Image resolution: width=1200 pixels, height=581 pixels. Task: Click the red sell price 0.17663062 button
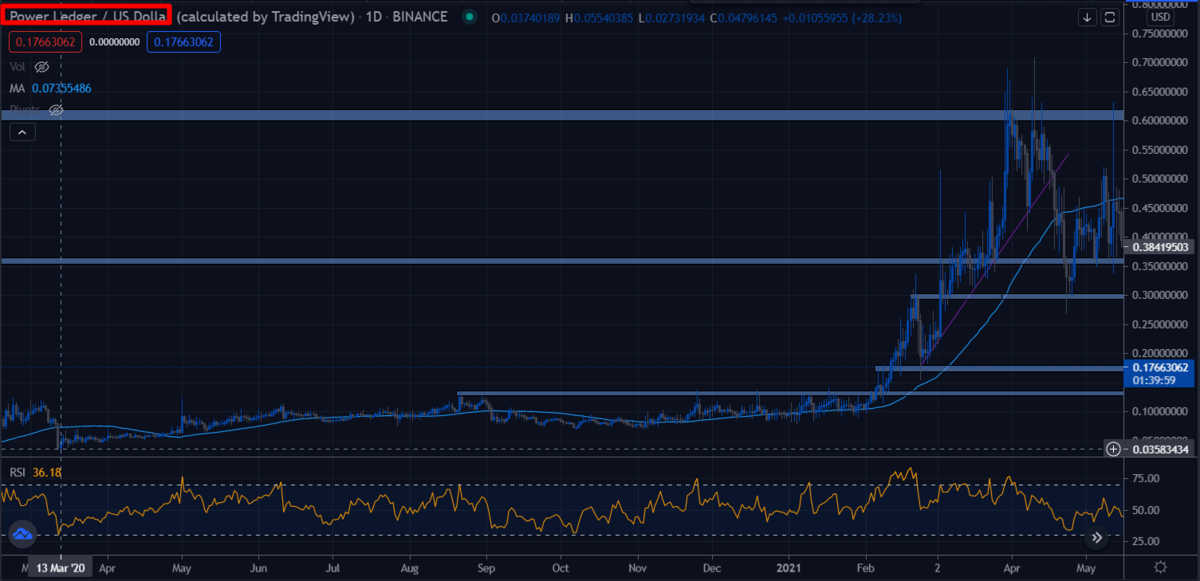[47, 41]
